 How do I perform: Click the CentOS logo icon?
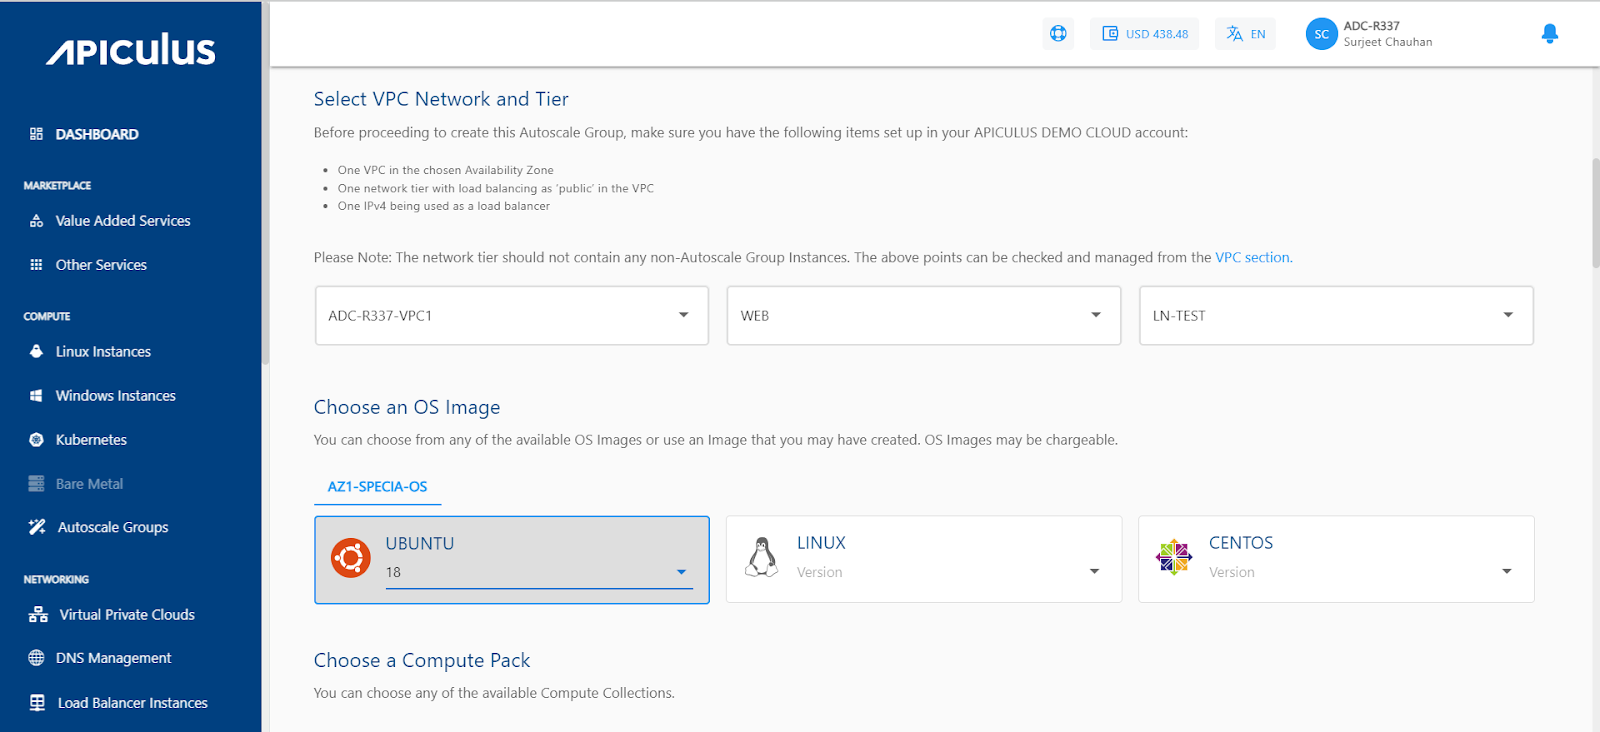(1174, 558)
